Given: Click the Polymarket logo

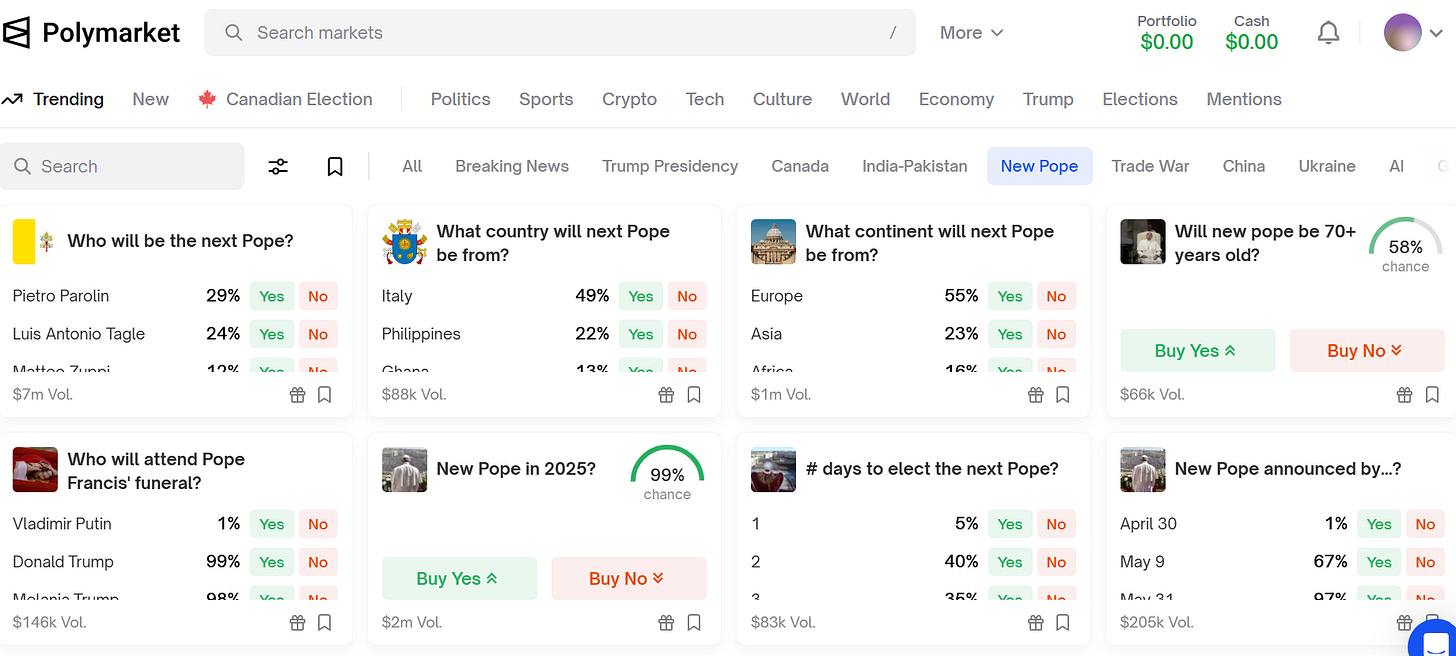Looking at the screenshot, I should point(91,33).
